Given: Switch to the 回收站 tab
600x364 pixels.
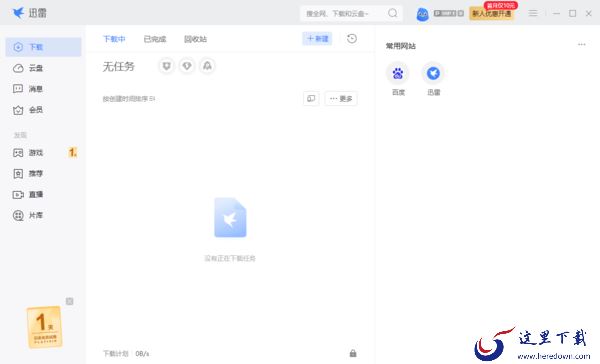Looking at the screenshot, I should click(x=195, y=39).
